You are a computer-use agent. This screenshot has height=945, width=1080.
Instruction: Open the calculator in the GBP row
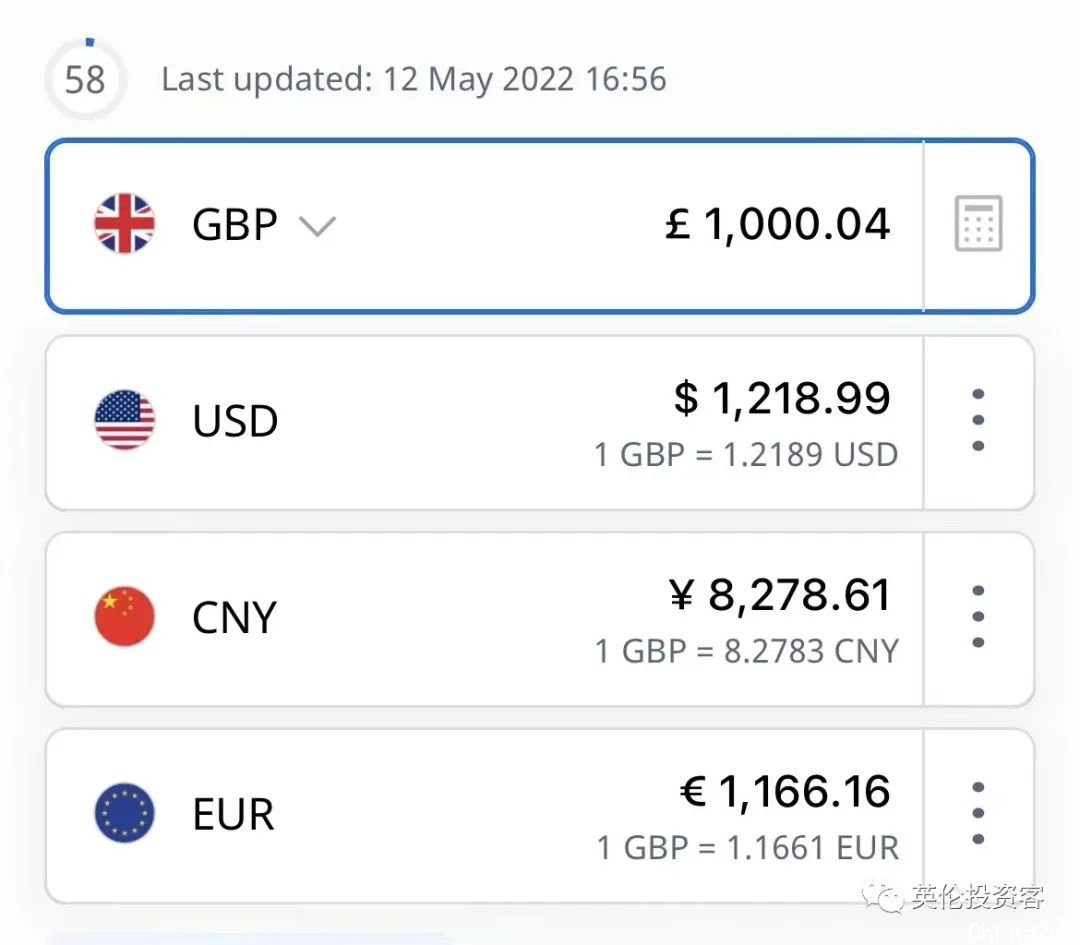978,224
